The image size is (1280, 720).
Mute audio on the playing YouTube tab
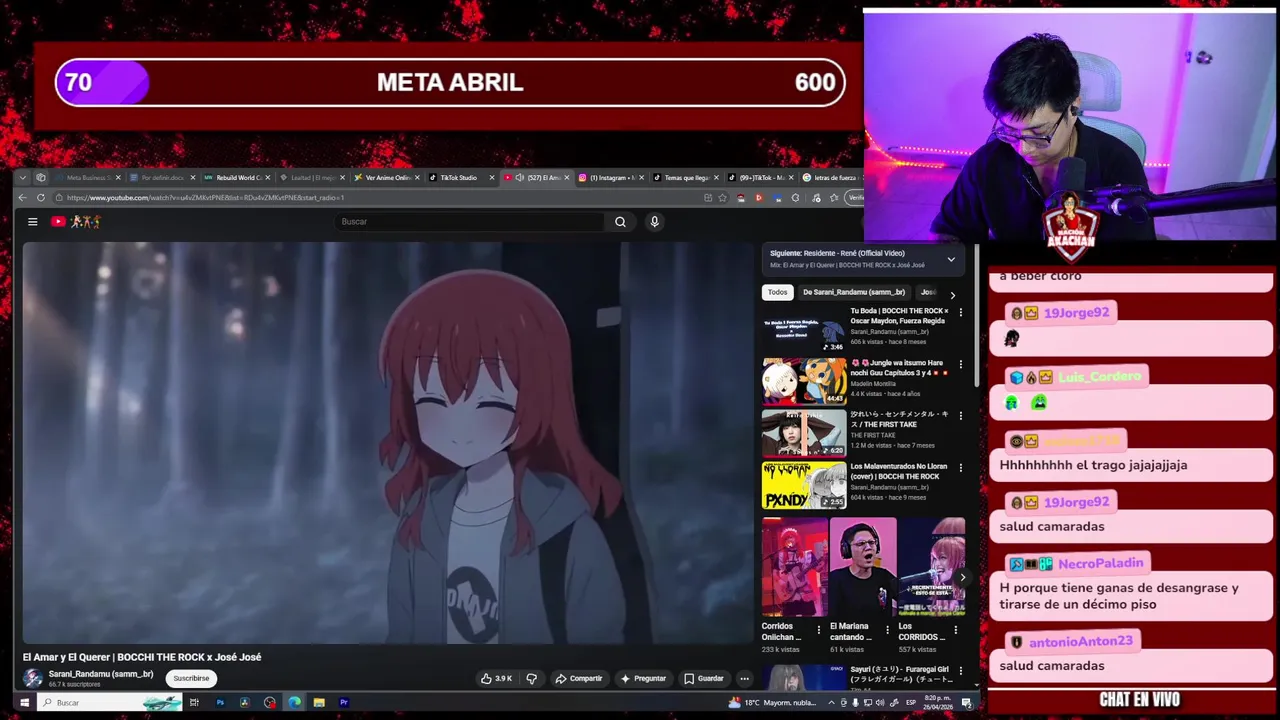click(x=520, y=178)
